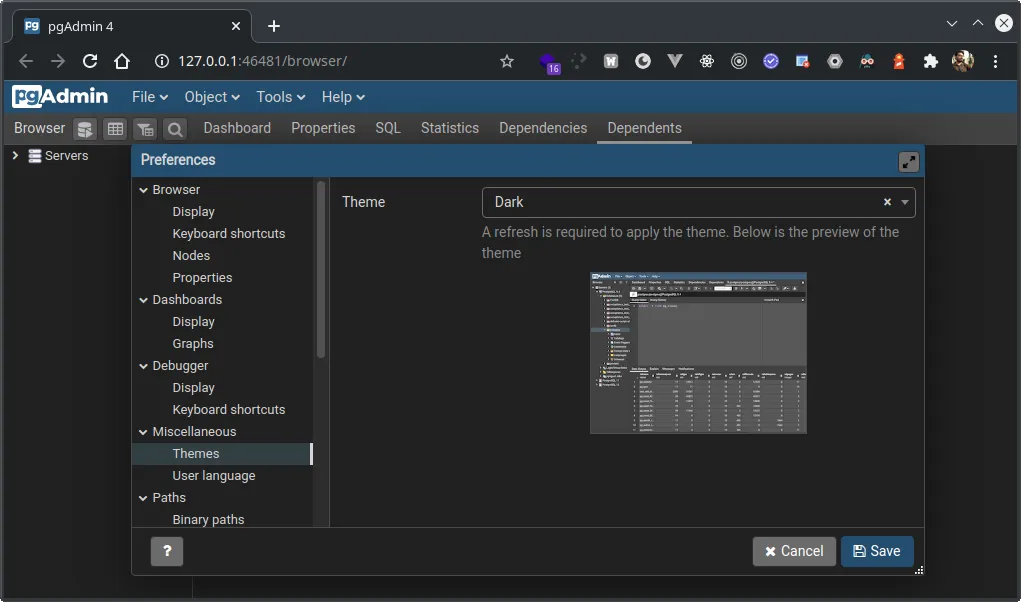Open the Tools menu
The width and height of the screenshot is (1021, 602).
[x=281, y=97]
